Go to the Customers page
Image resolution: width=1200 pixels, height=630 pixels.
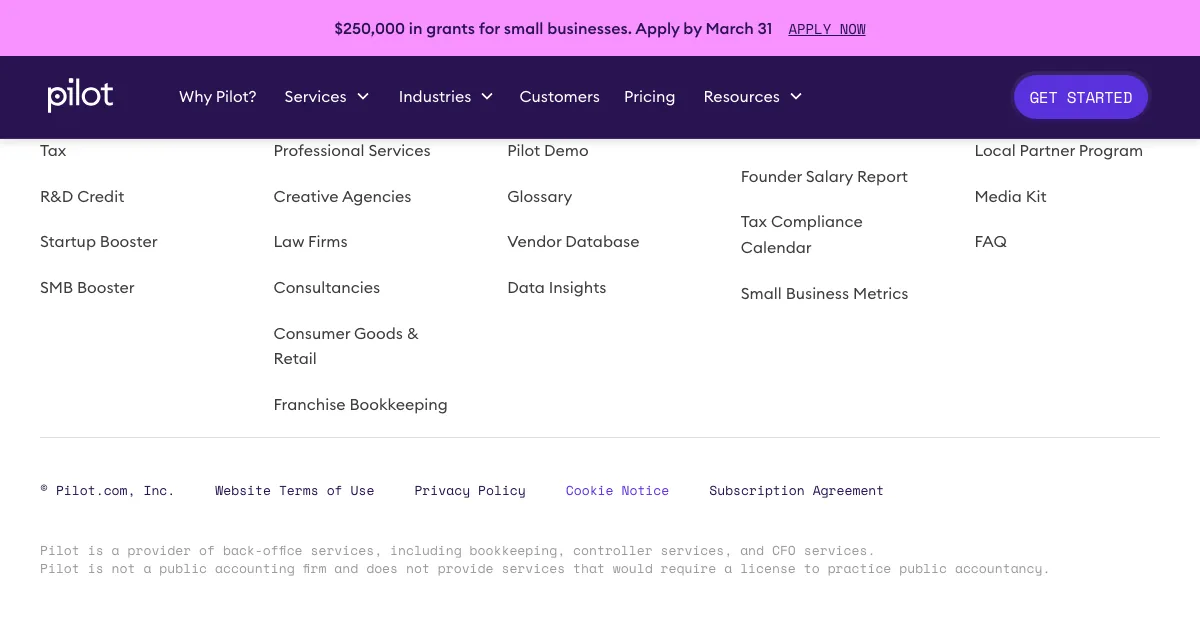pos(559,97)
